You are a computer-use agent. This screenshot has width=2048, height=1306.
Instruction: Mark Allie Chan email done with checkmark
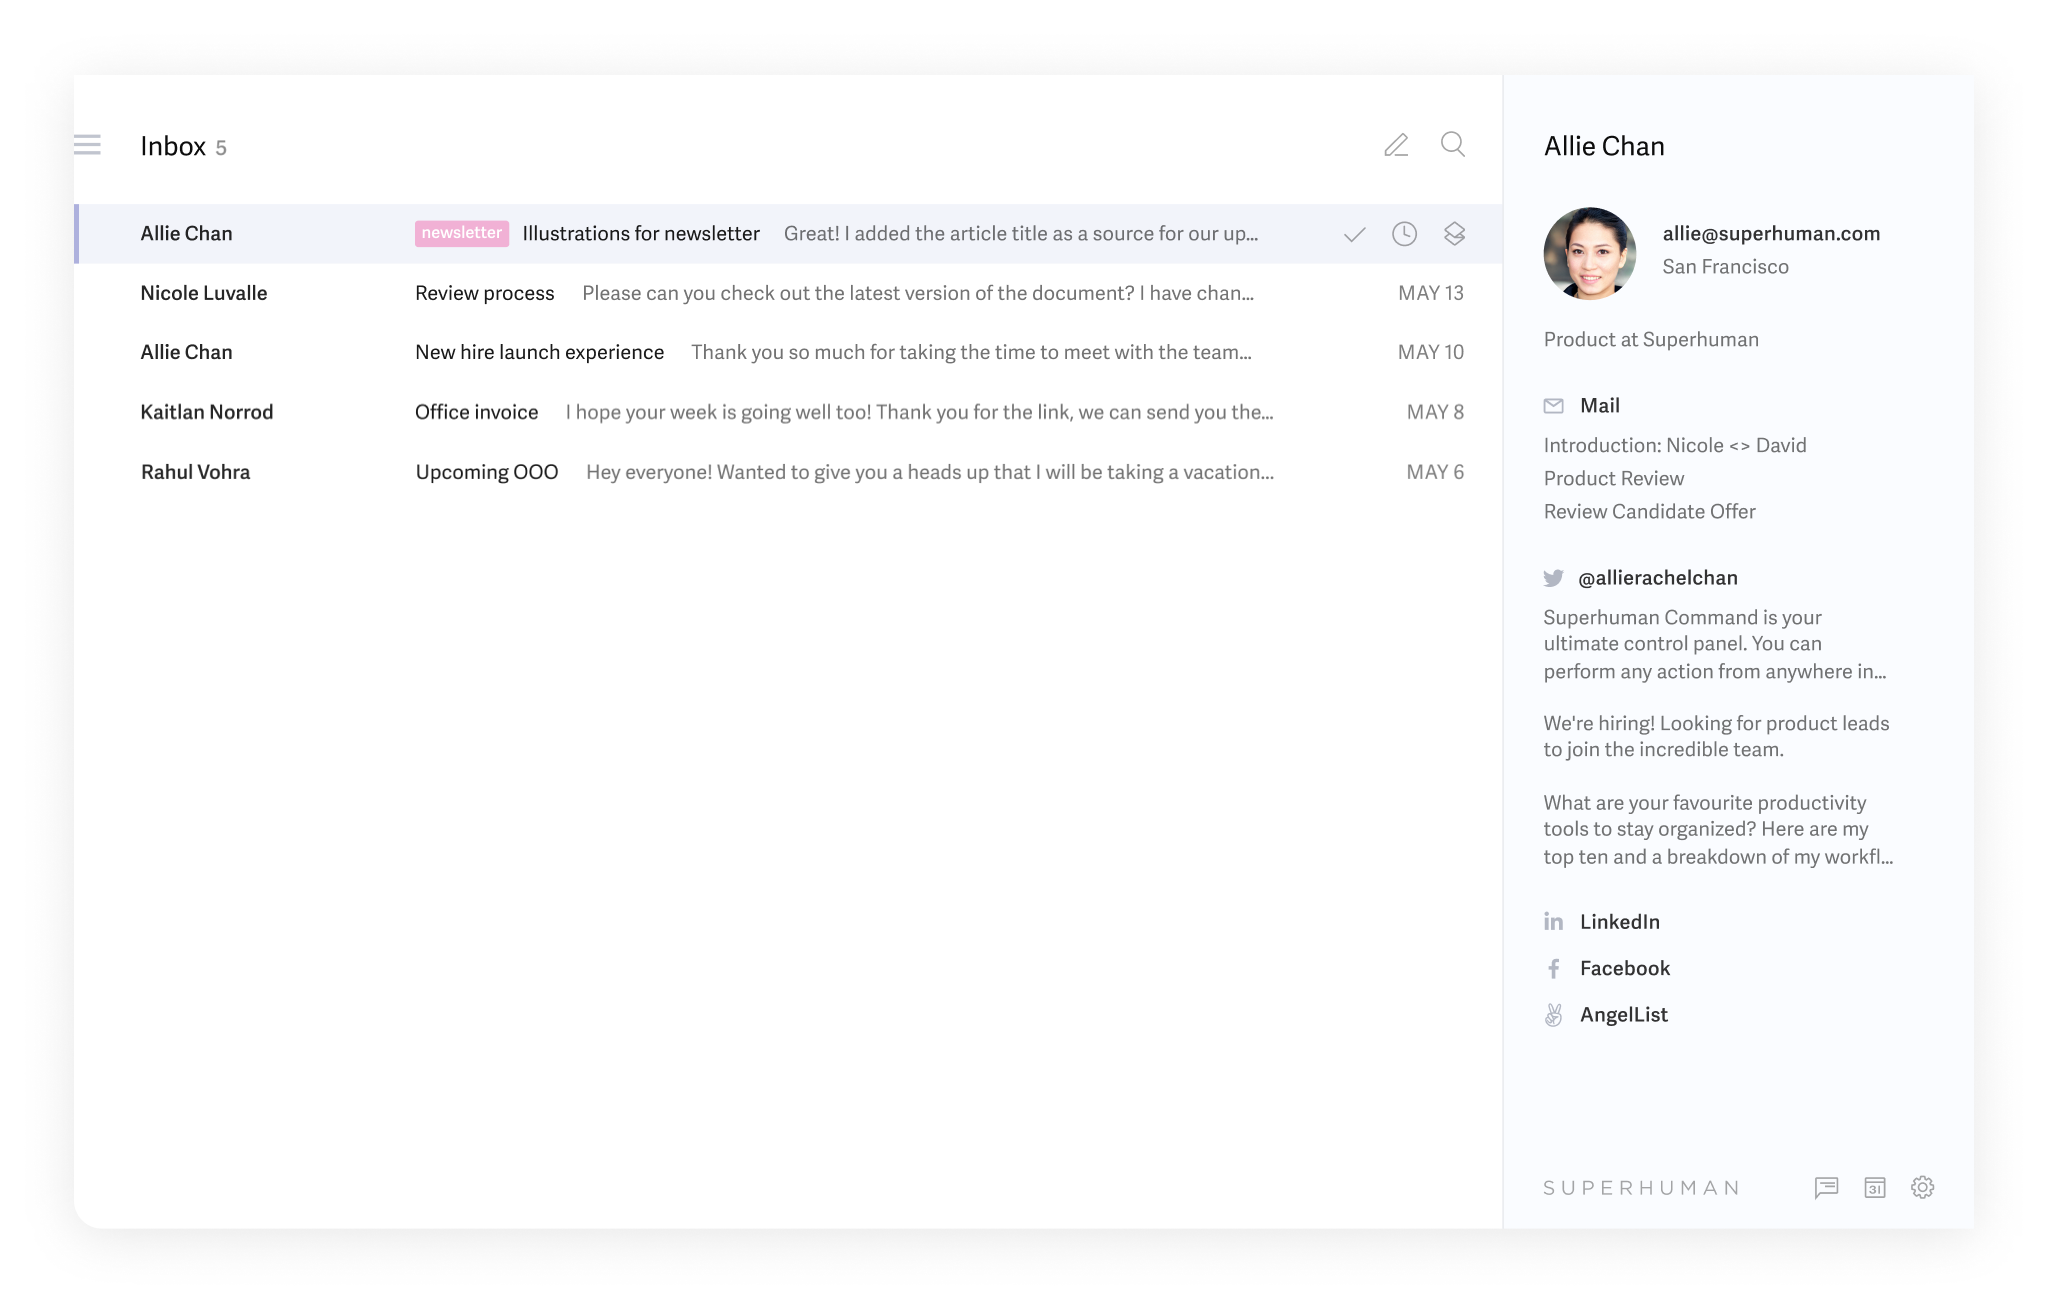[1354, 234]
